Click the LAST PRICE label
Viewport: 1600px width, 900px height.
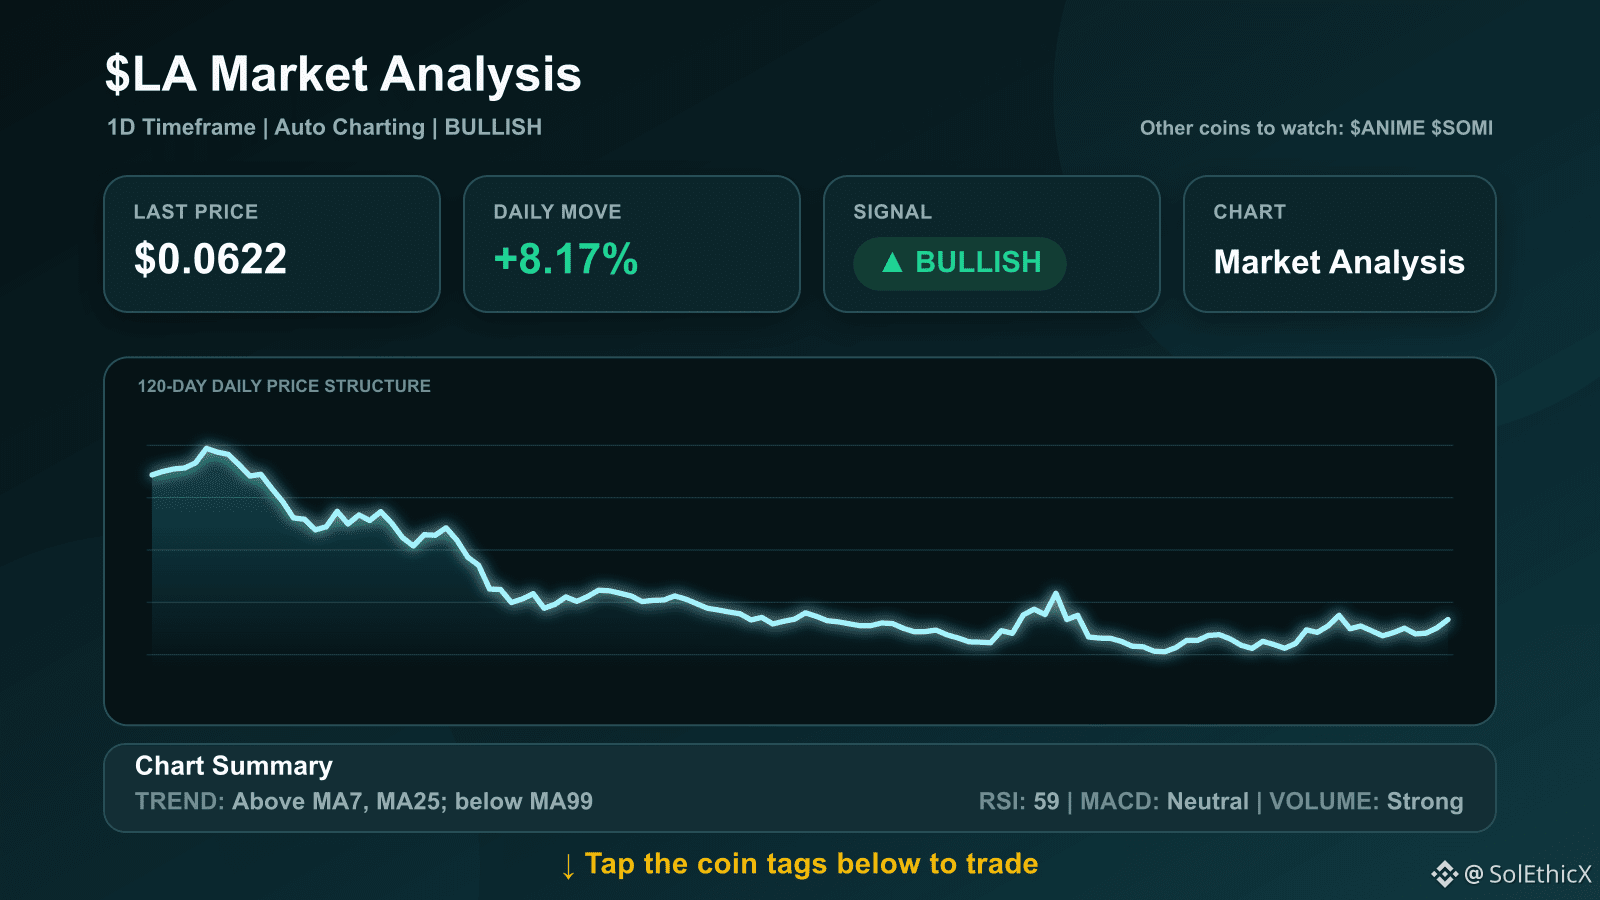(x=196, y=212)
